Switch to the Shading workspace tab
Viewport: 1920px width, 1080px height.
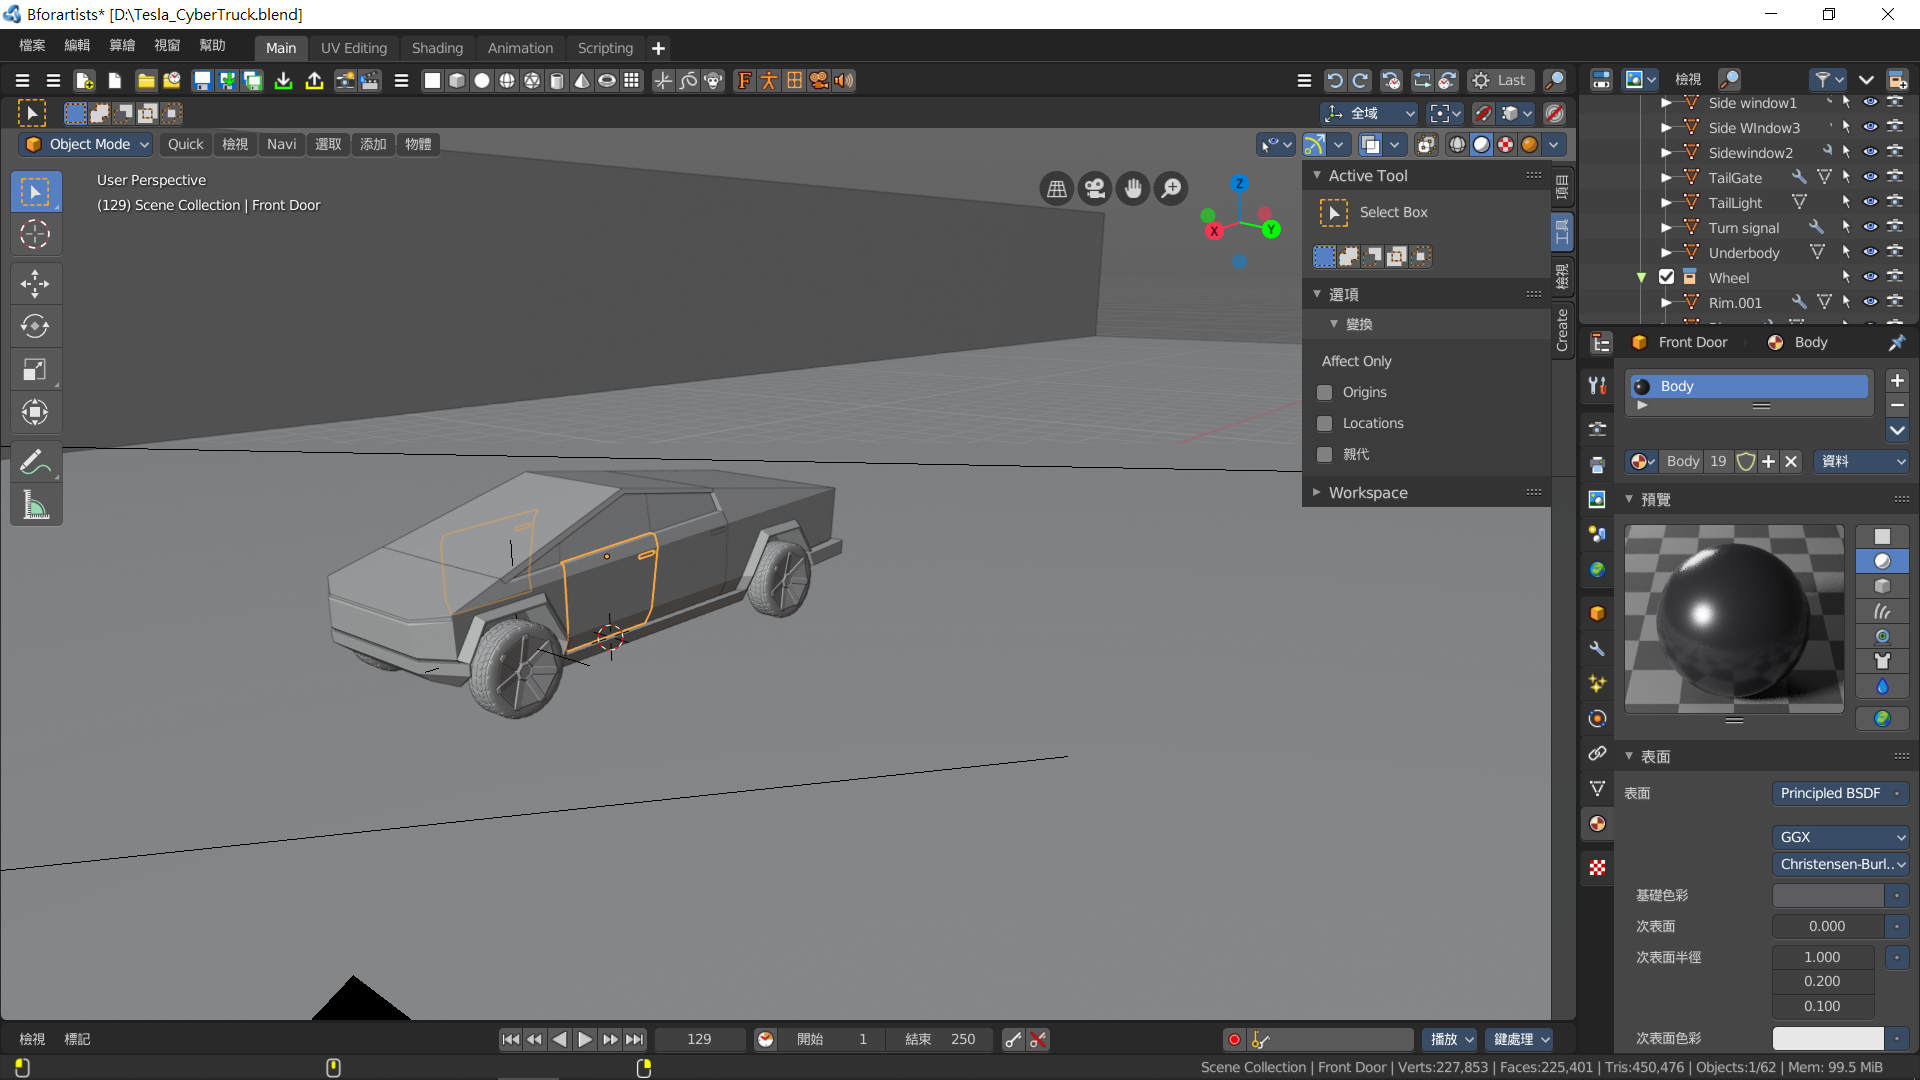(437, 48)
